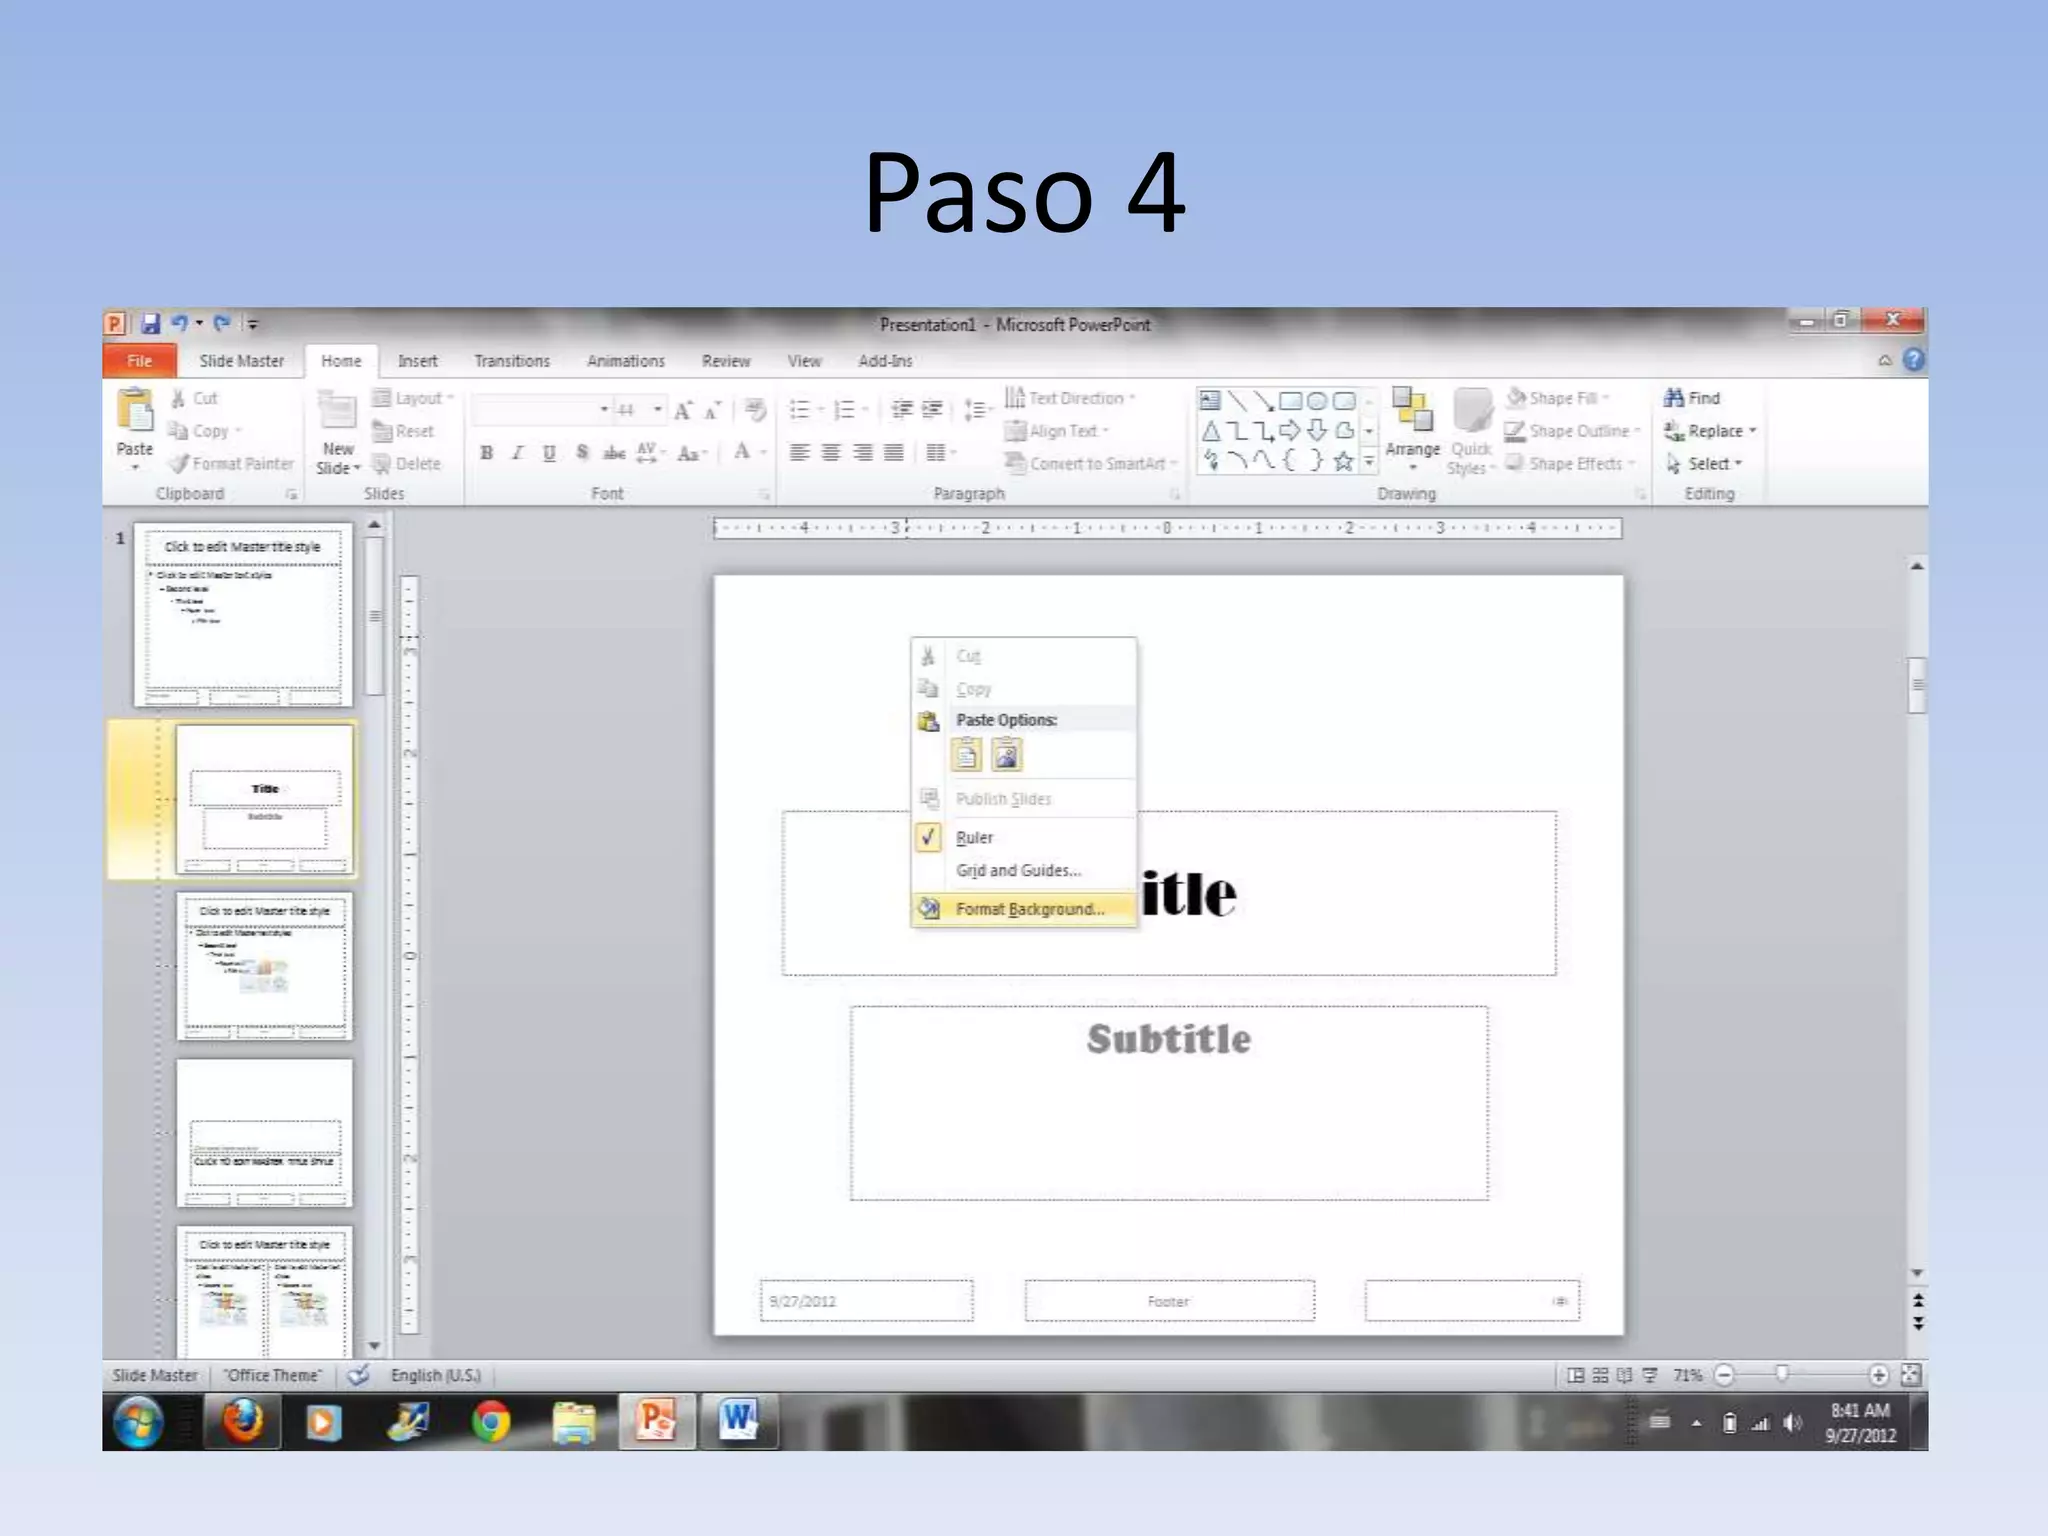Click the zoom slider handle
This screenshot has width=2048, height=1536.
[x=1781, y=1374]
